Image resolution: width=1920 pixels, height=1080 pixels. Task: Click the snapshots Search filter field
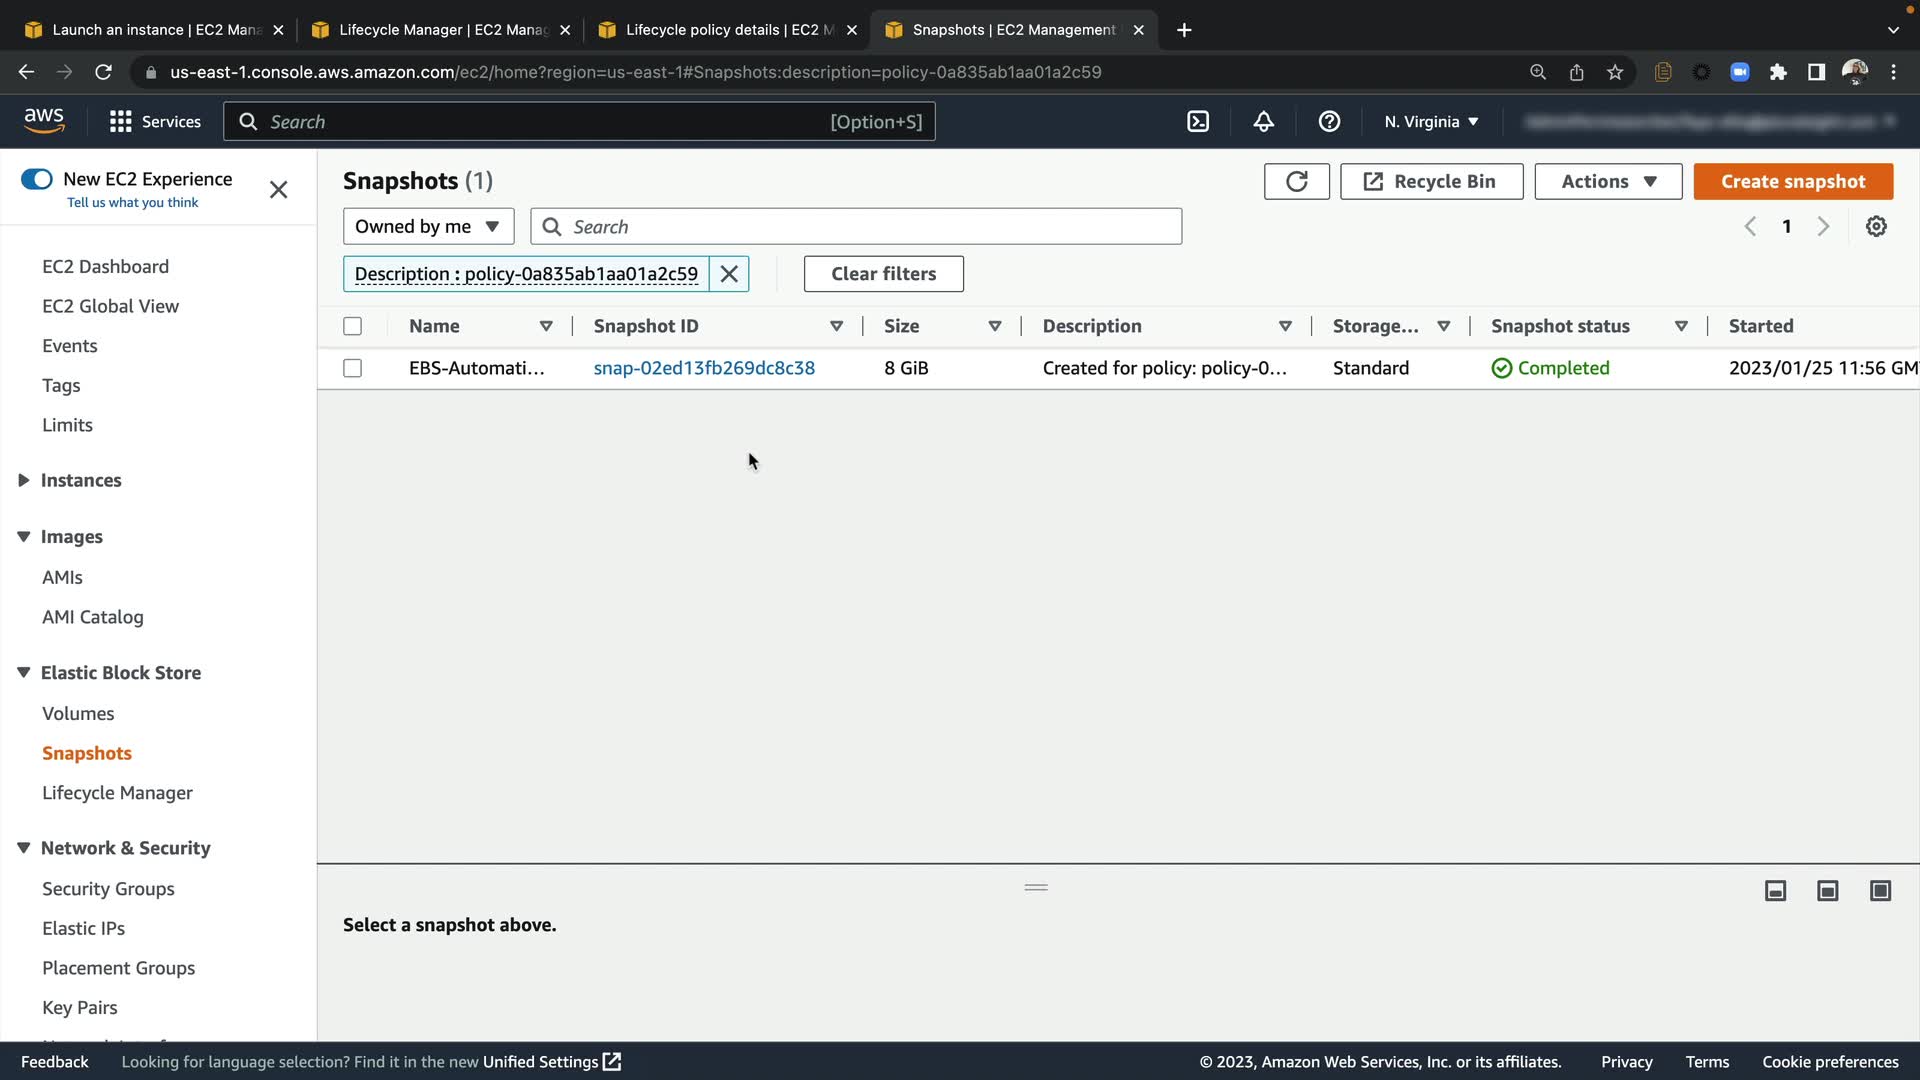(x=870, y=227)
